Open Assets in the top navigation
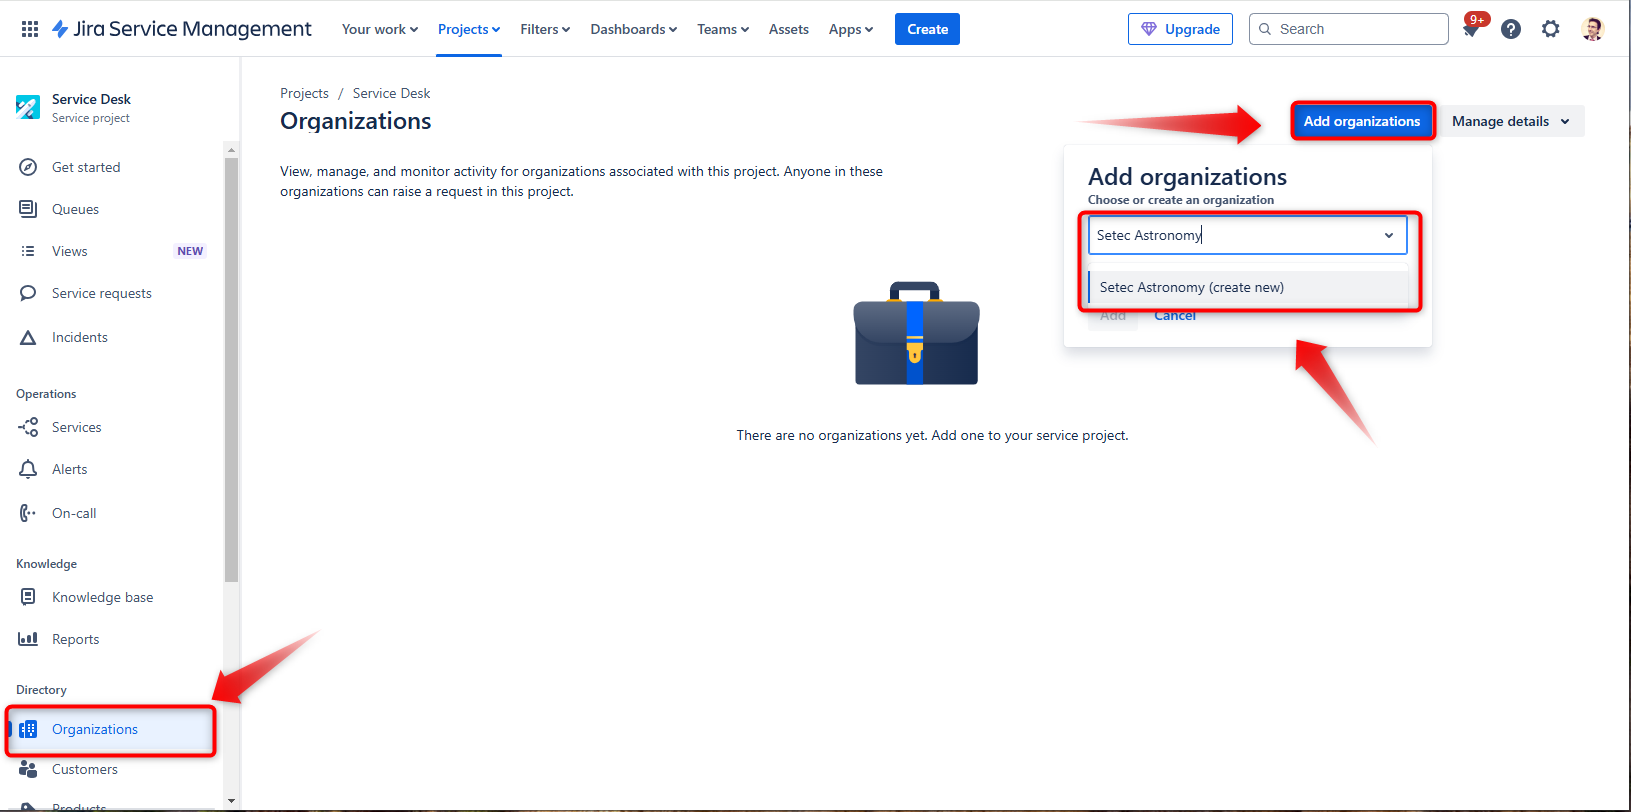The height and width of the screenshot is (812, 1631). [x=789, y=29]
